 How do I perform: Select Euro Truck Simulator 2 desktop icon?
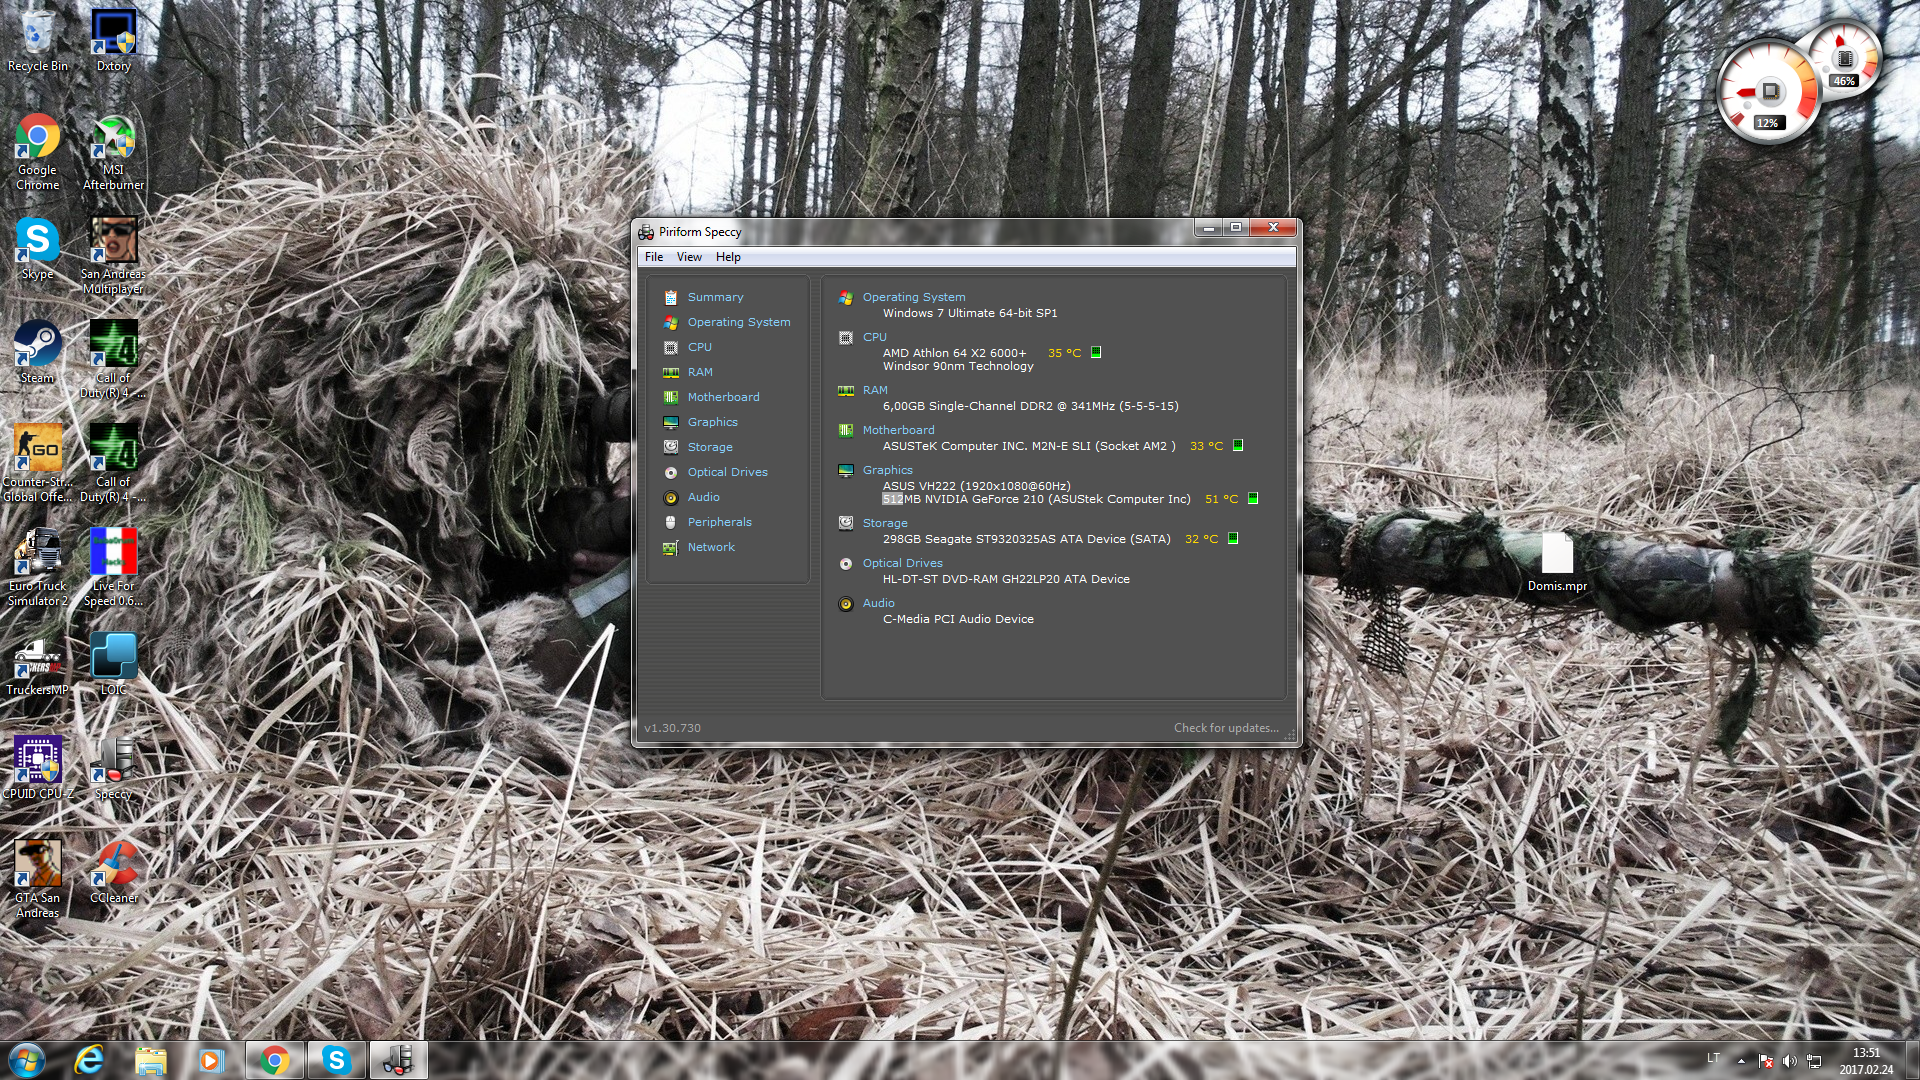[38, 568]
